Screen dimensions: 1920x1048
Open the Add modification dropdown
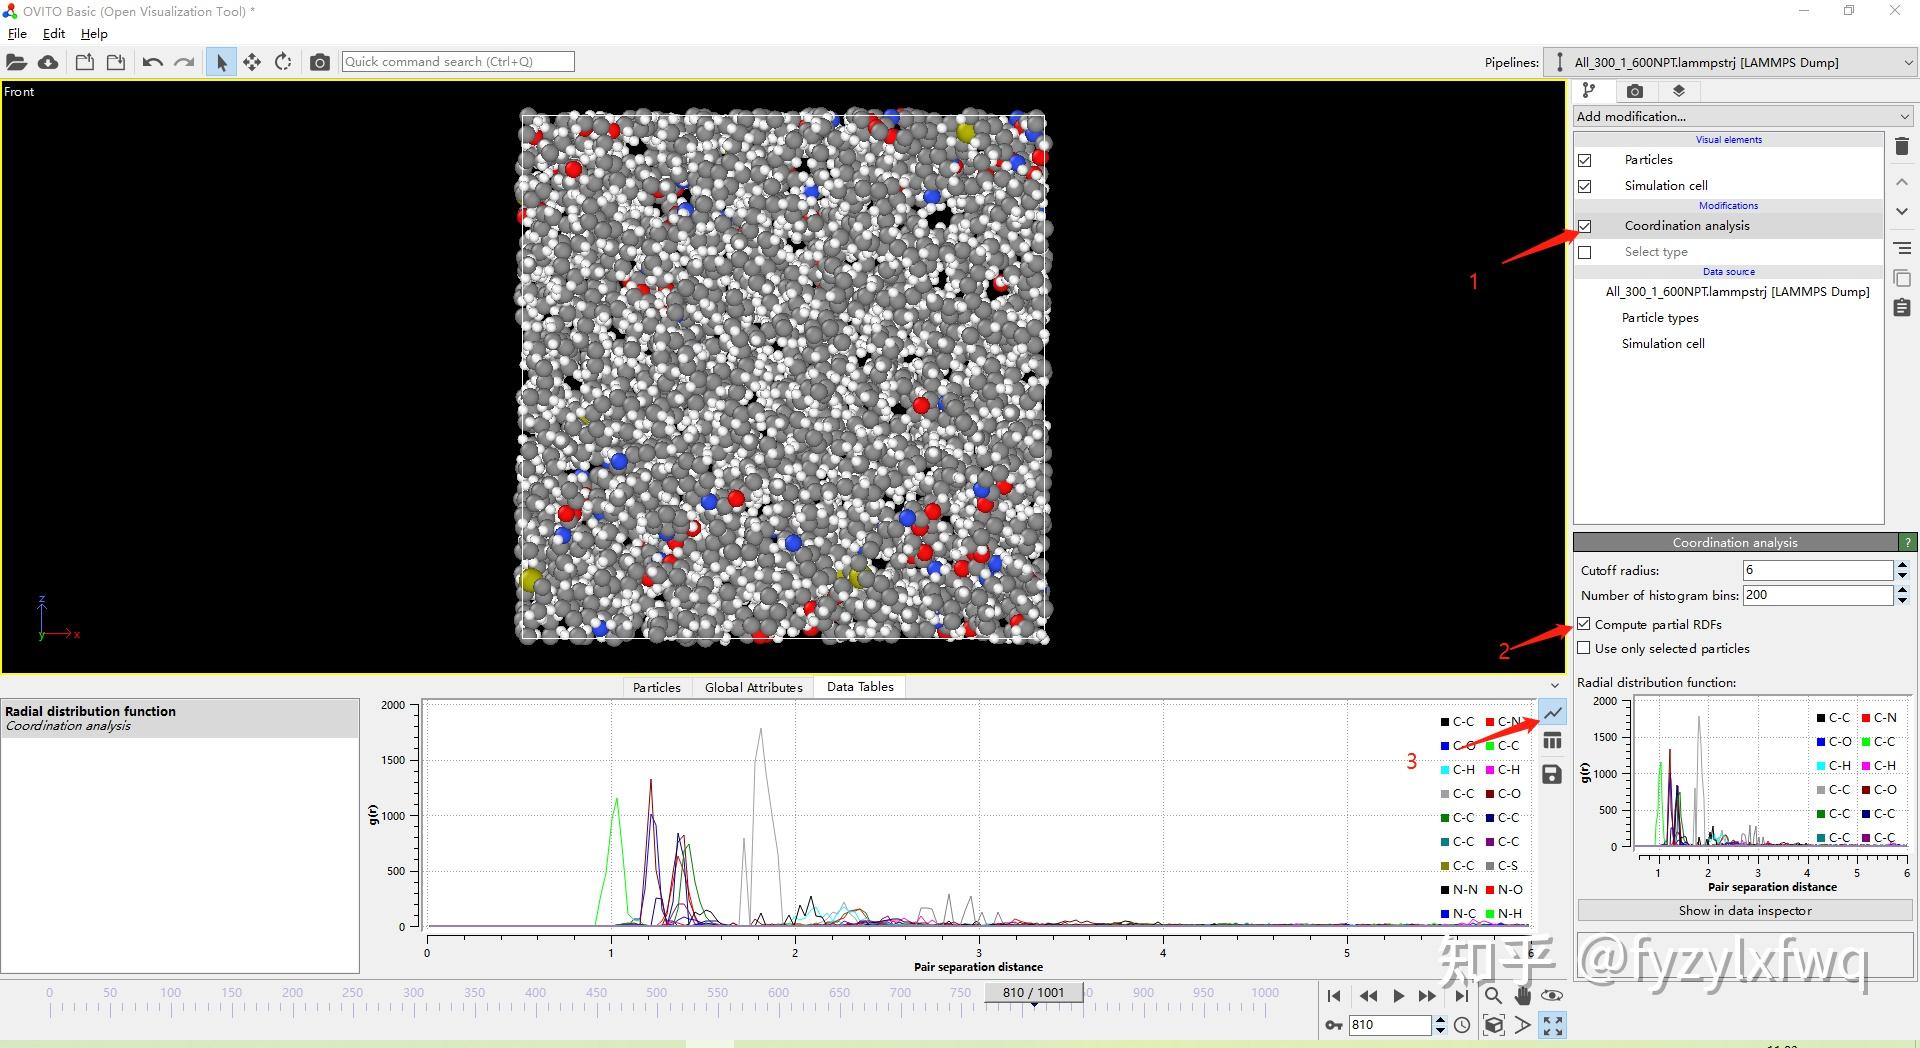(1742, 116)
